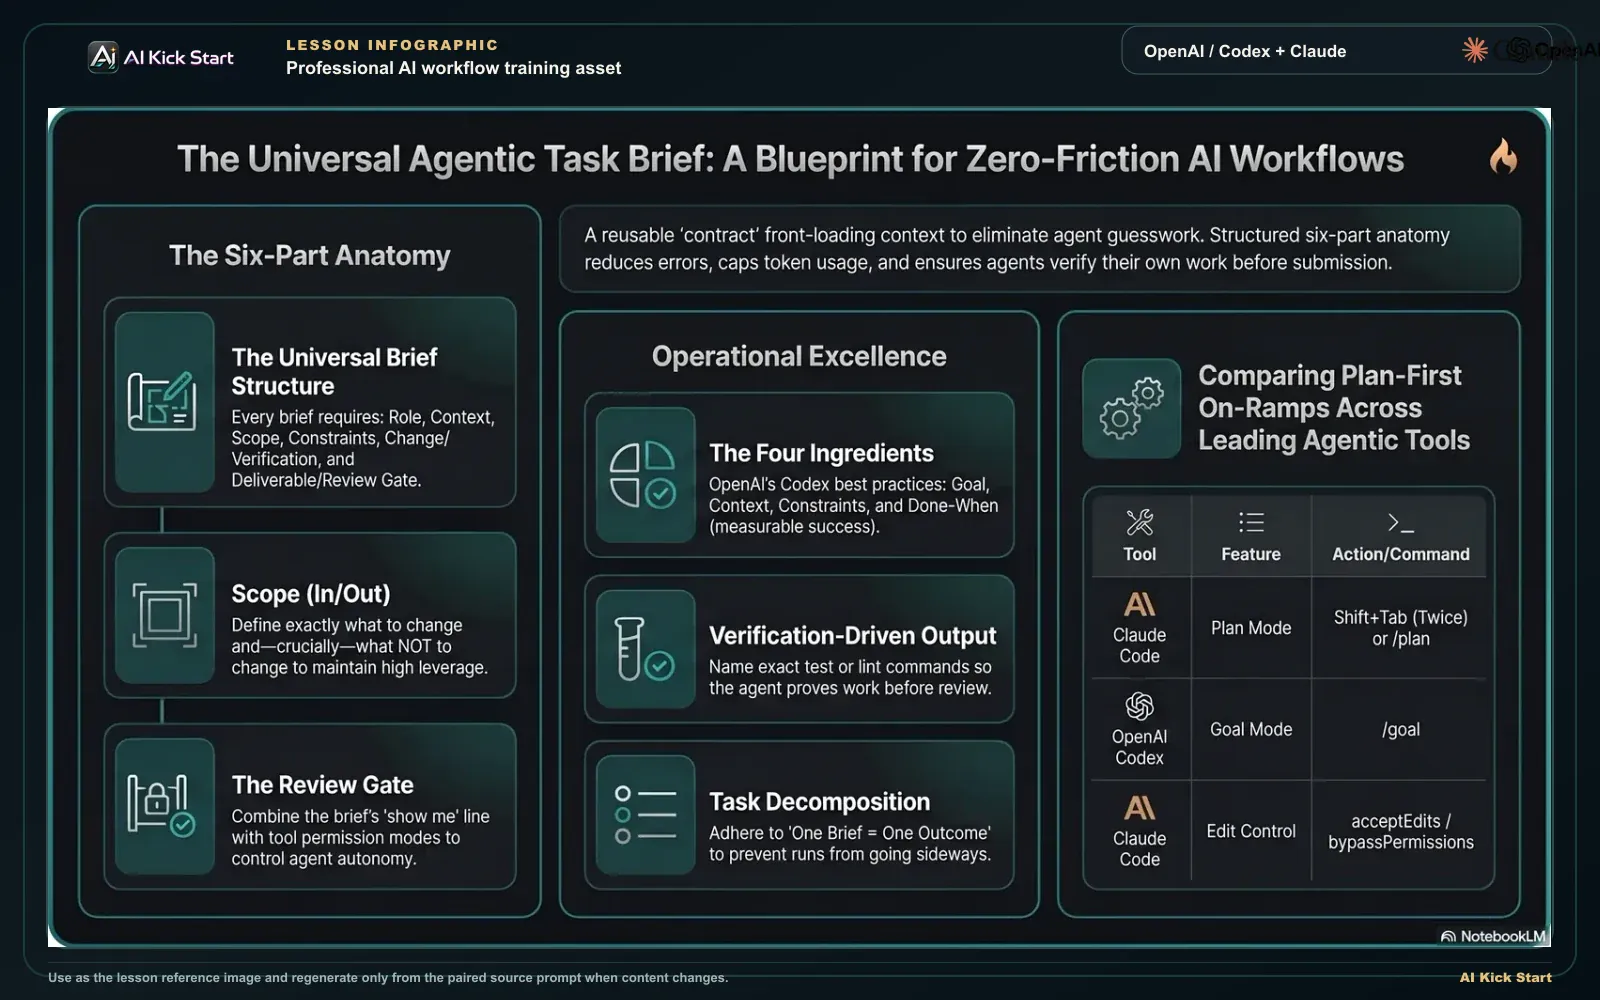Click the Task Decomposition title
The width and height of the screenshot is (1600, 1000).
819,802
